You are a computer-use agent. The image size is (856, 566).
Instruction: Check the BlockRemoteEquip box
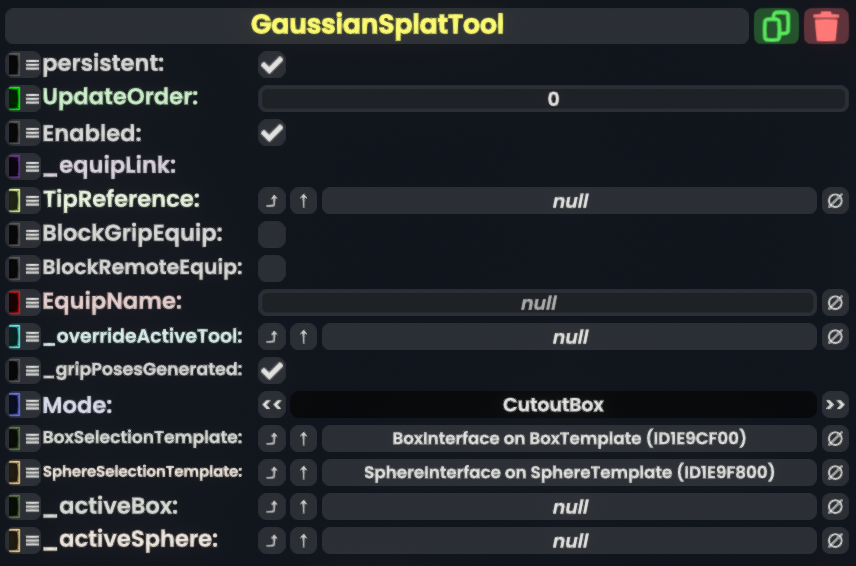[271, 269]
